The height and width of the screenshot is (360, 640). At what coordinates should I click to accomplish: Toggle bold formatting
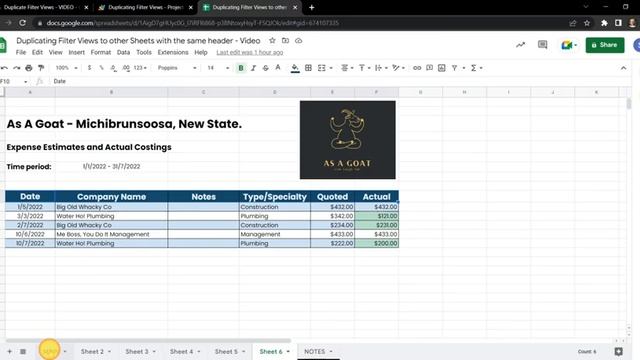(241, 68)
